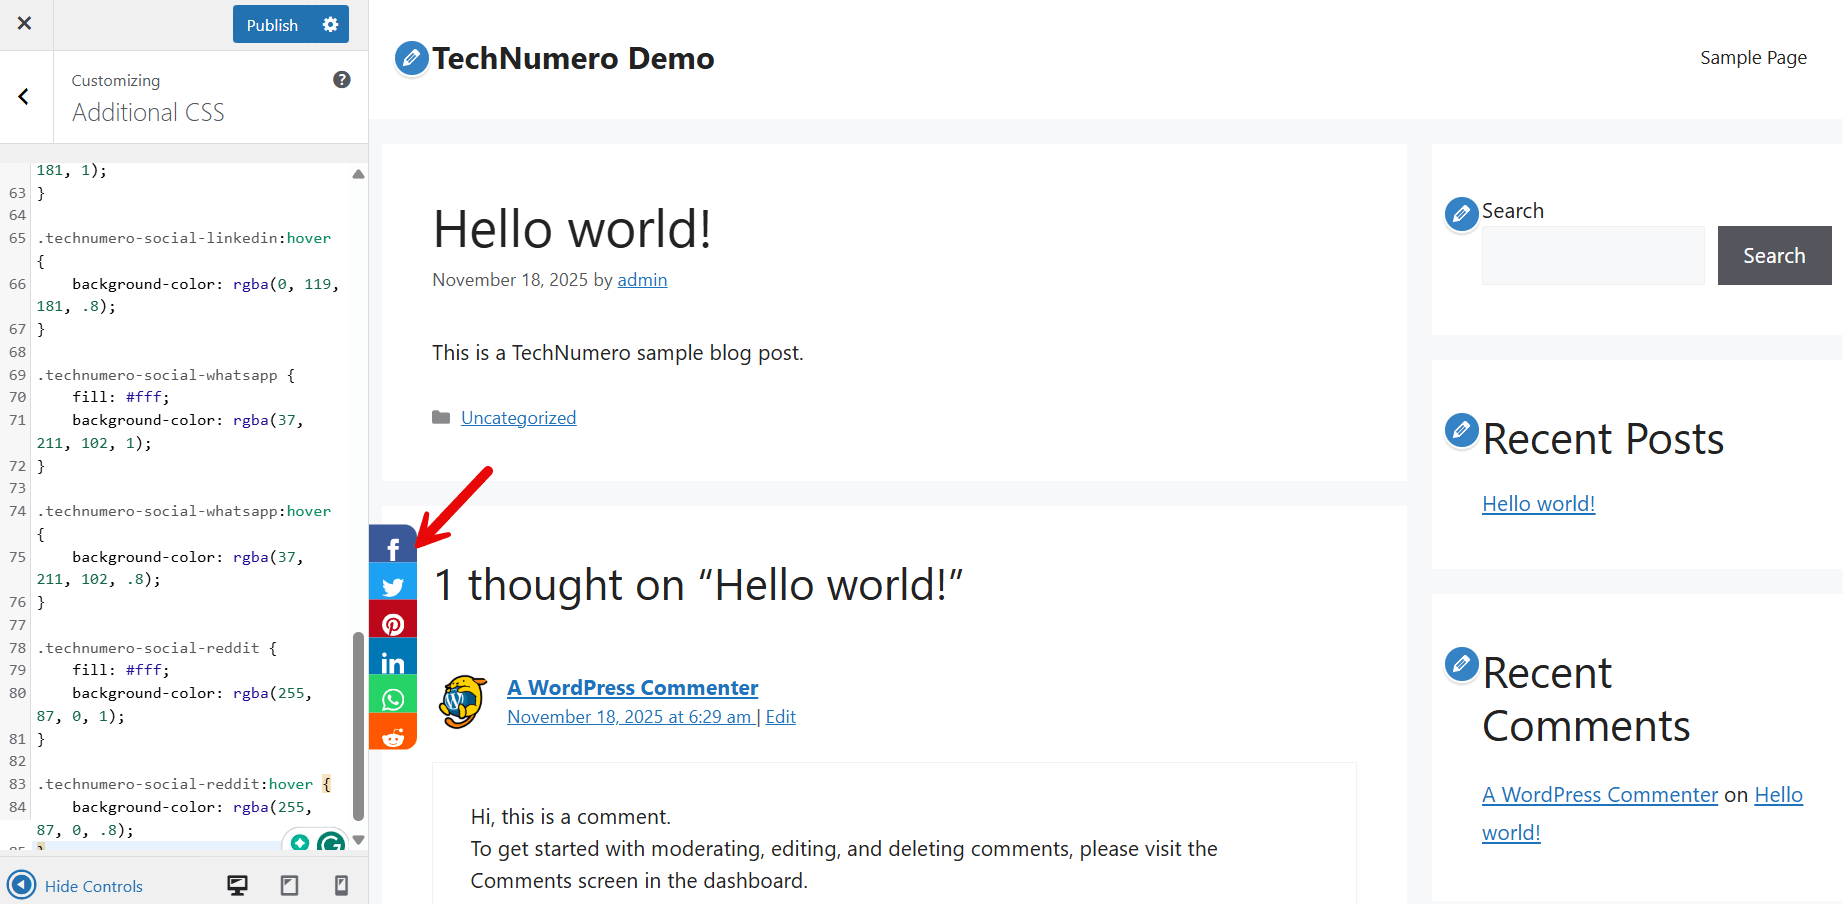Screen dimensions: 1843x904
Task: Open Hello world! under Recent Posts
Action: click(x=1538, y=503)
